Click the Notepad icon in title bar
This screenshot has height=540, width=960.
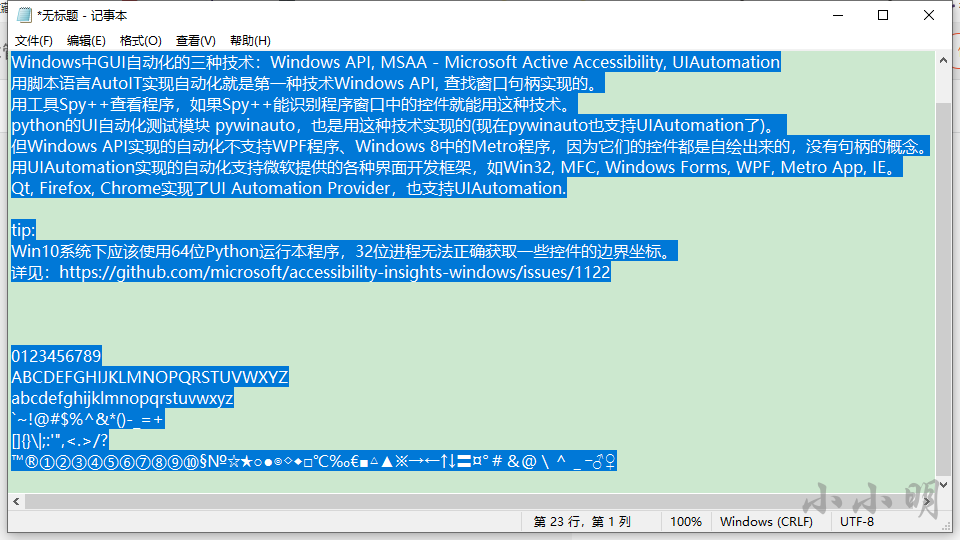24,15
